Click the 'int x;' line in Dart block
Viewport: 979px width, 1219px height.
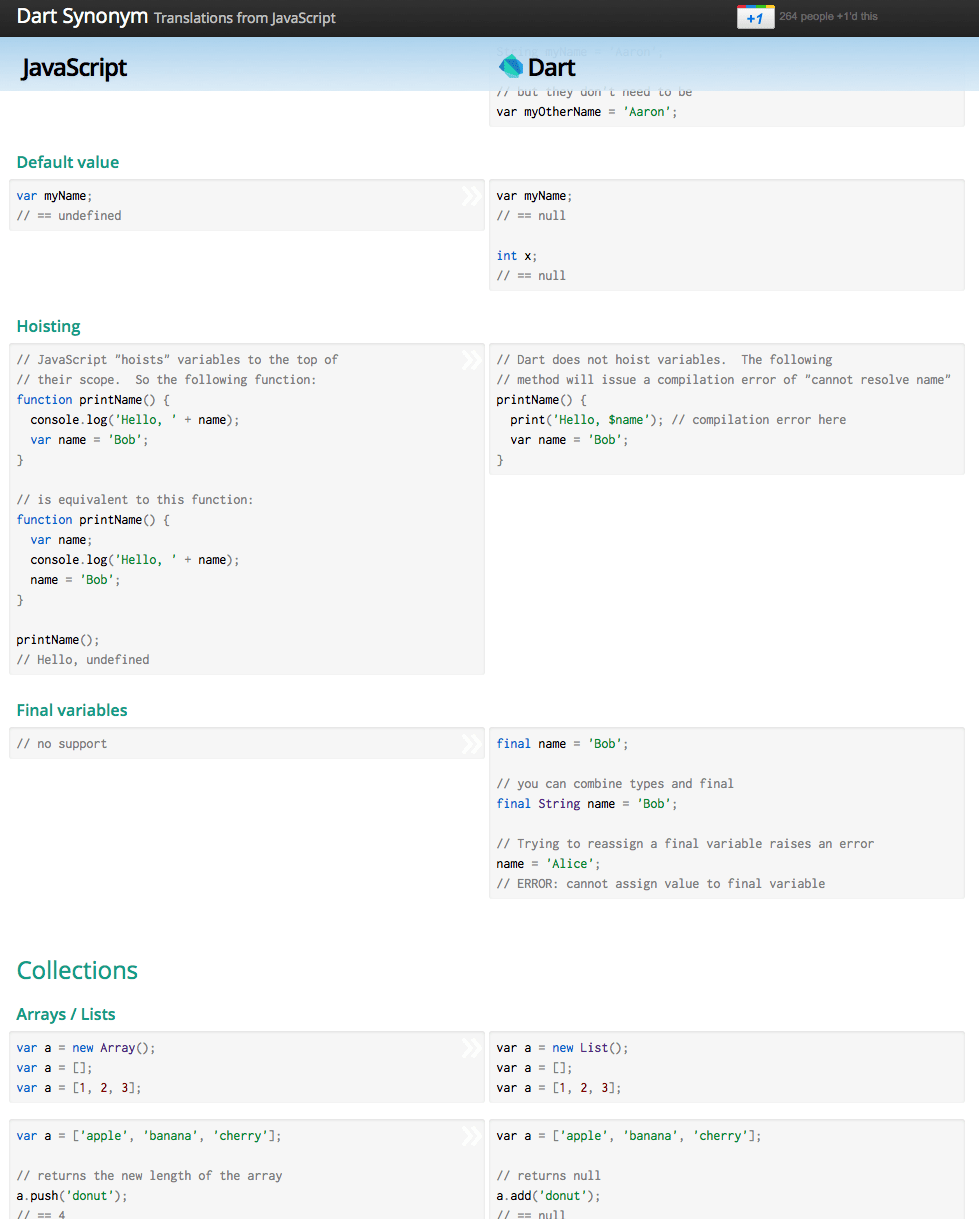tap(517, 256)
